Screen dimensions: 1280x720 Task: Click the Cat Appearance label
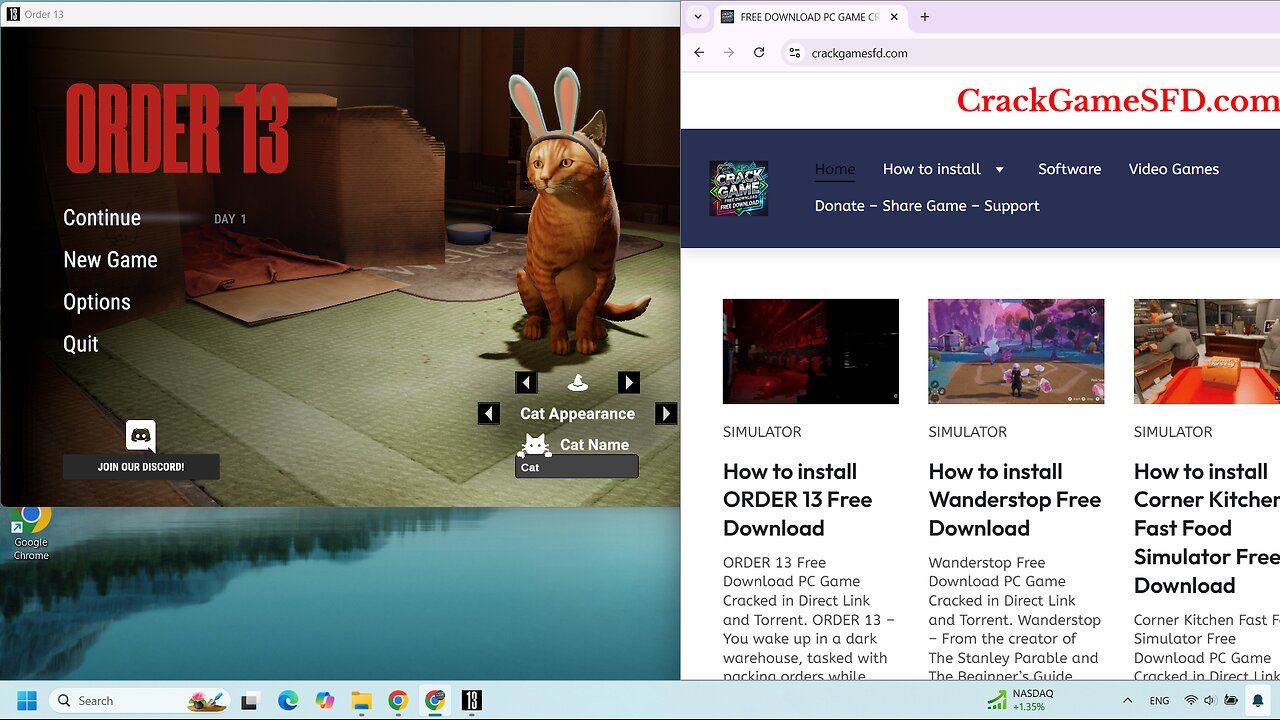(x=577, y=413)
